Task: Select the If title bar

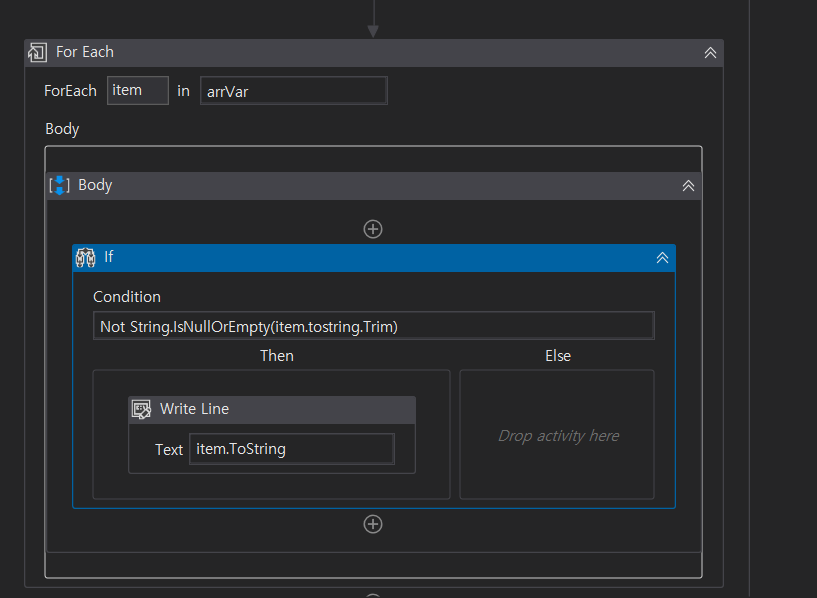Action: click(374, 258)
